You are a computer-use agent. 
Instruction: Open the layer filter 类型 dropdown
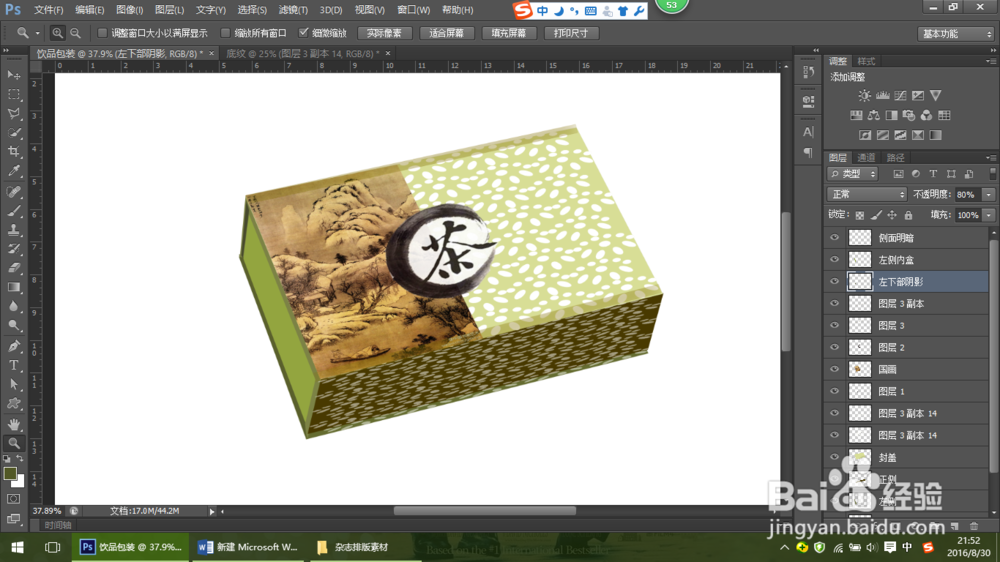(x=853, y=174)
